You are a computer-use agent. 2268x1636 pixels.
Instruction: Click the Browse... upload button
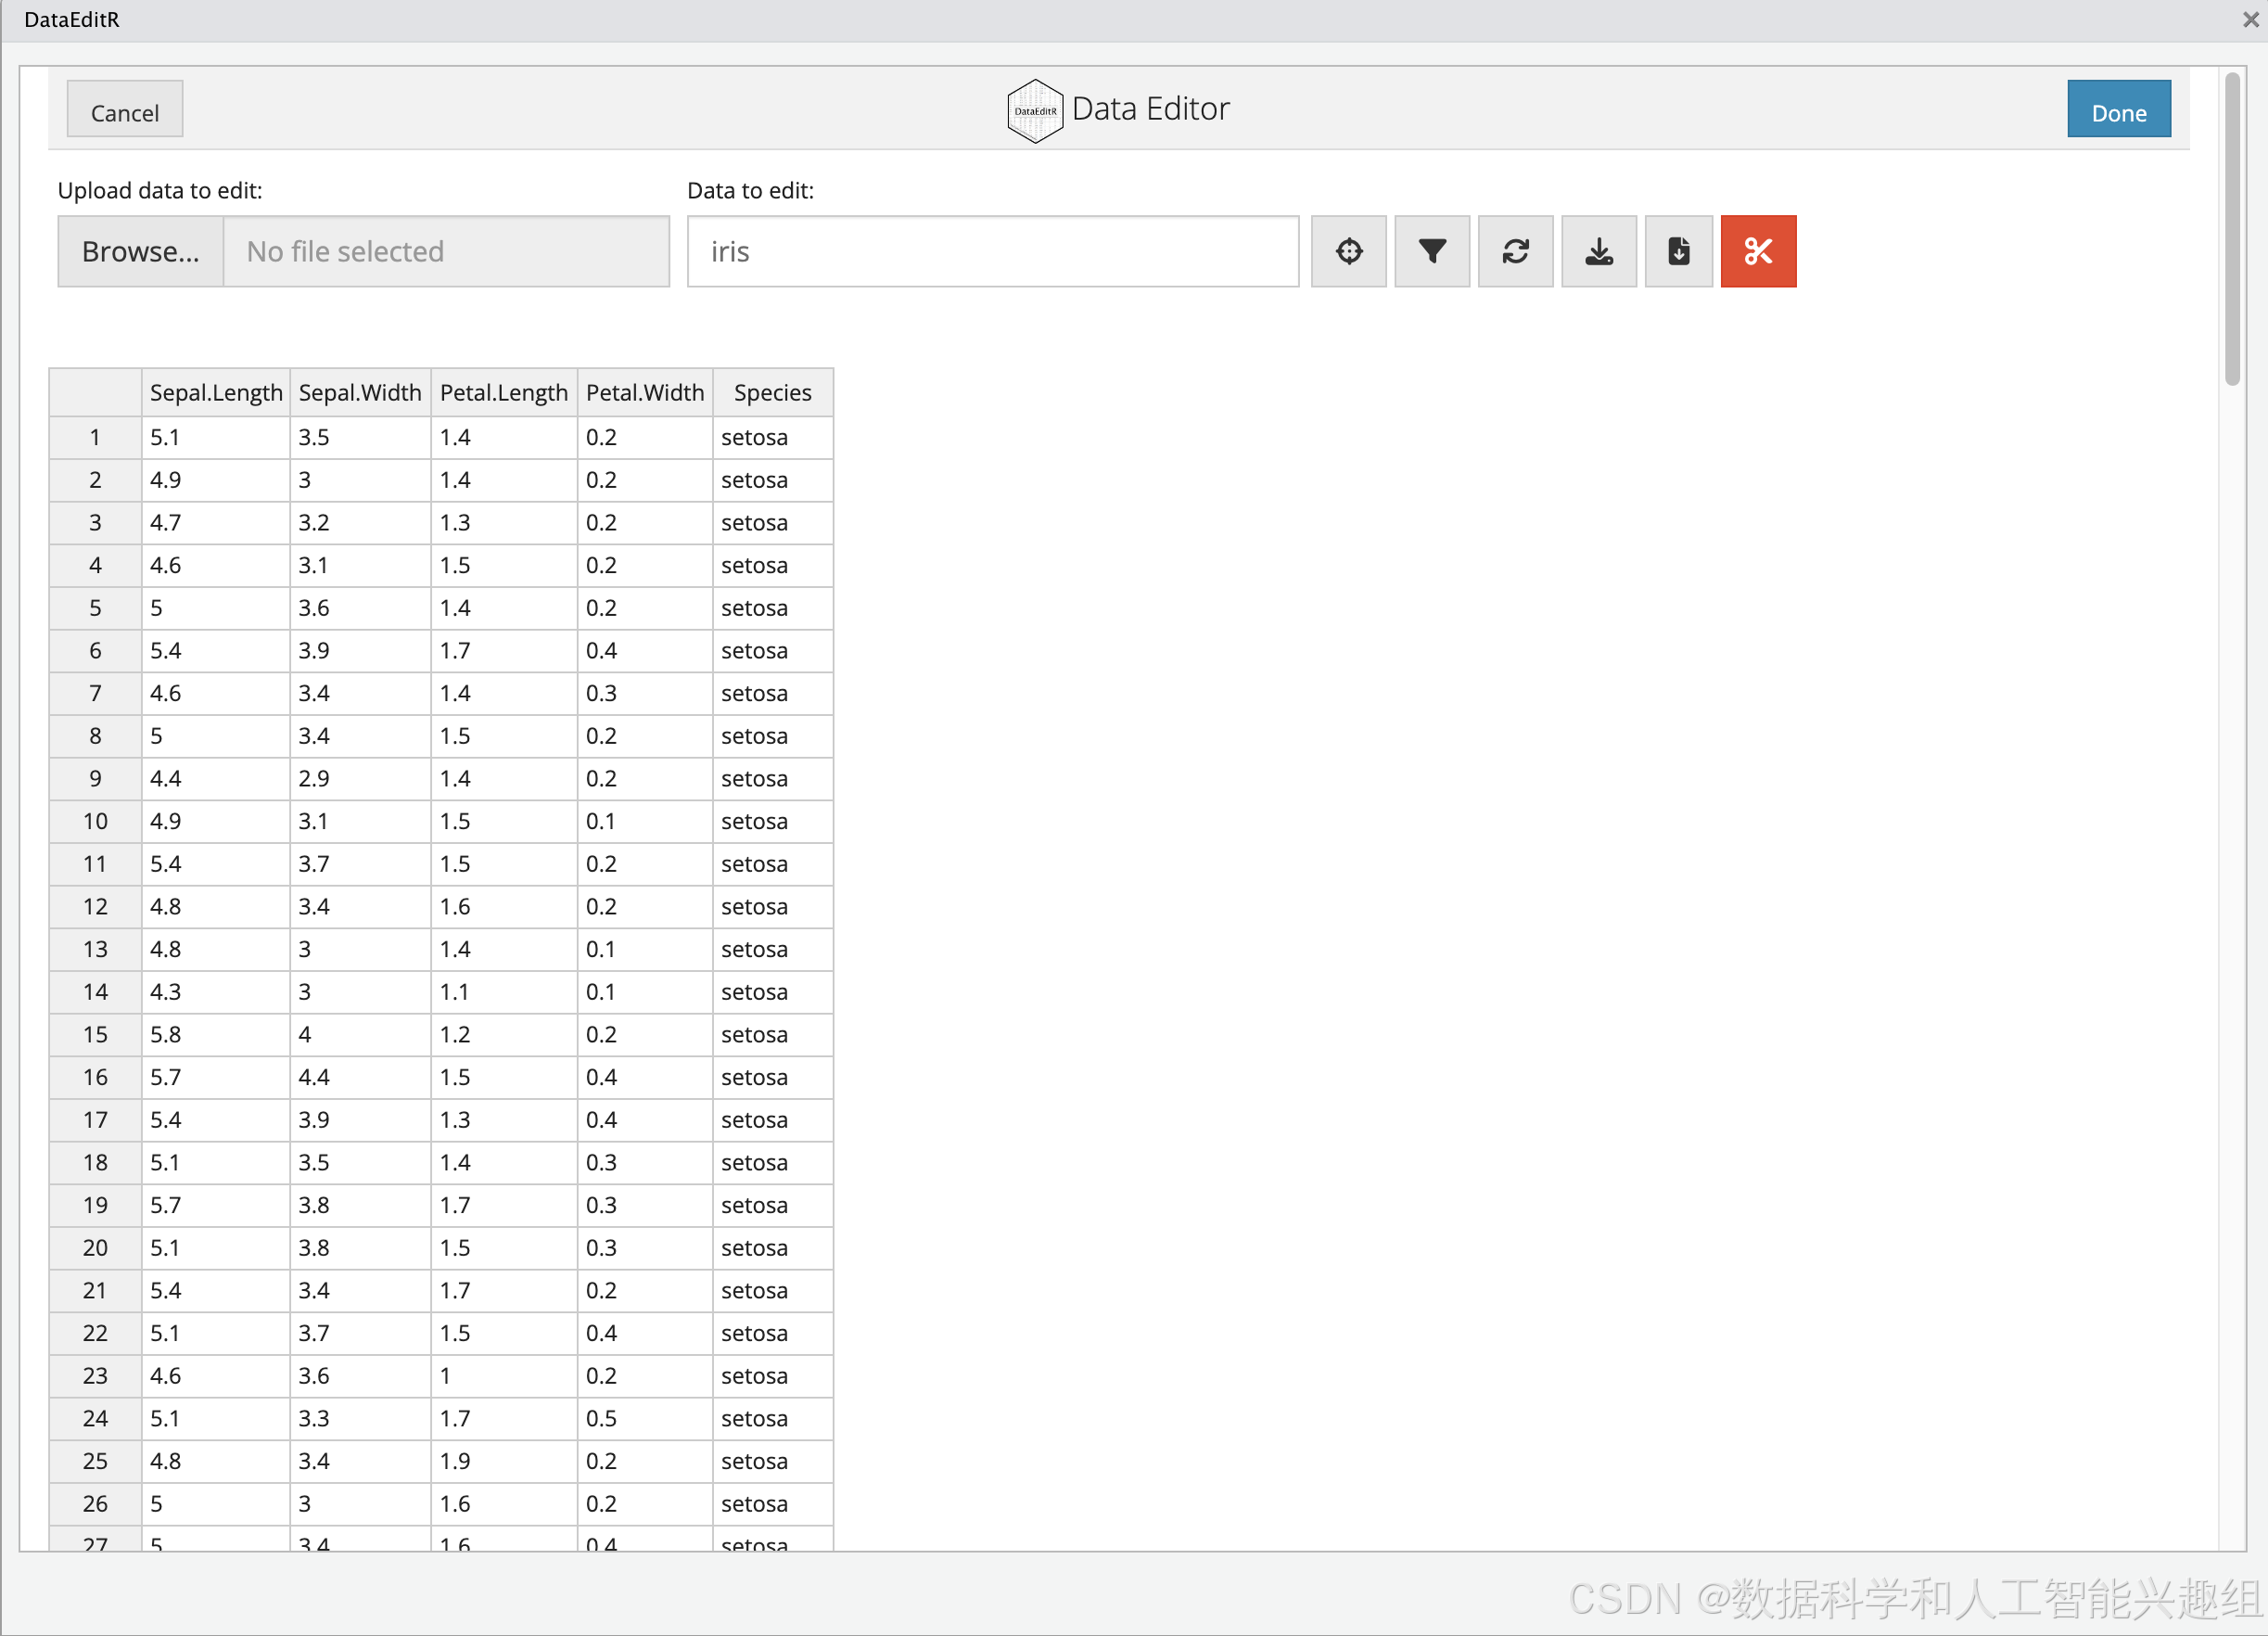tap(140, 251)
